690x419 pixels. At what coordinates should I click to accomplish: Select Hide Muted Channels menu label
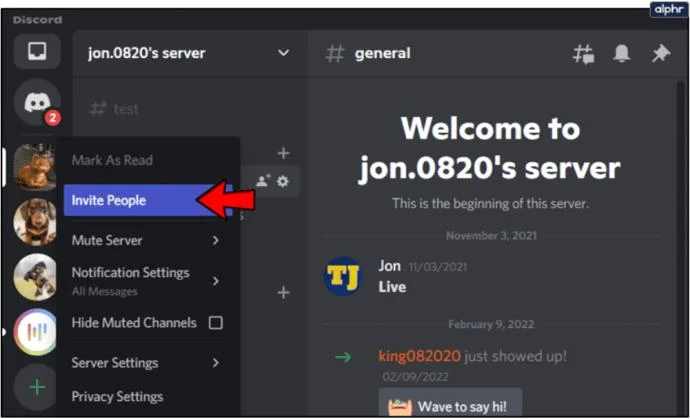pos(134,323)
